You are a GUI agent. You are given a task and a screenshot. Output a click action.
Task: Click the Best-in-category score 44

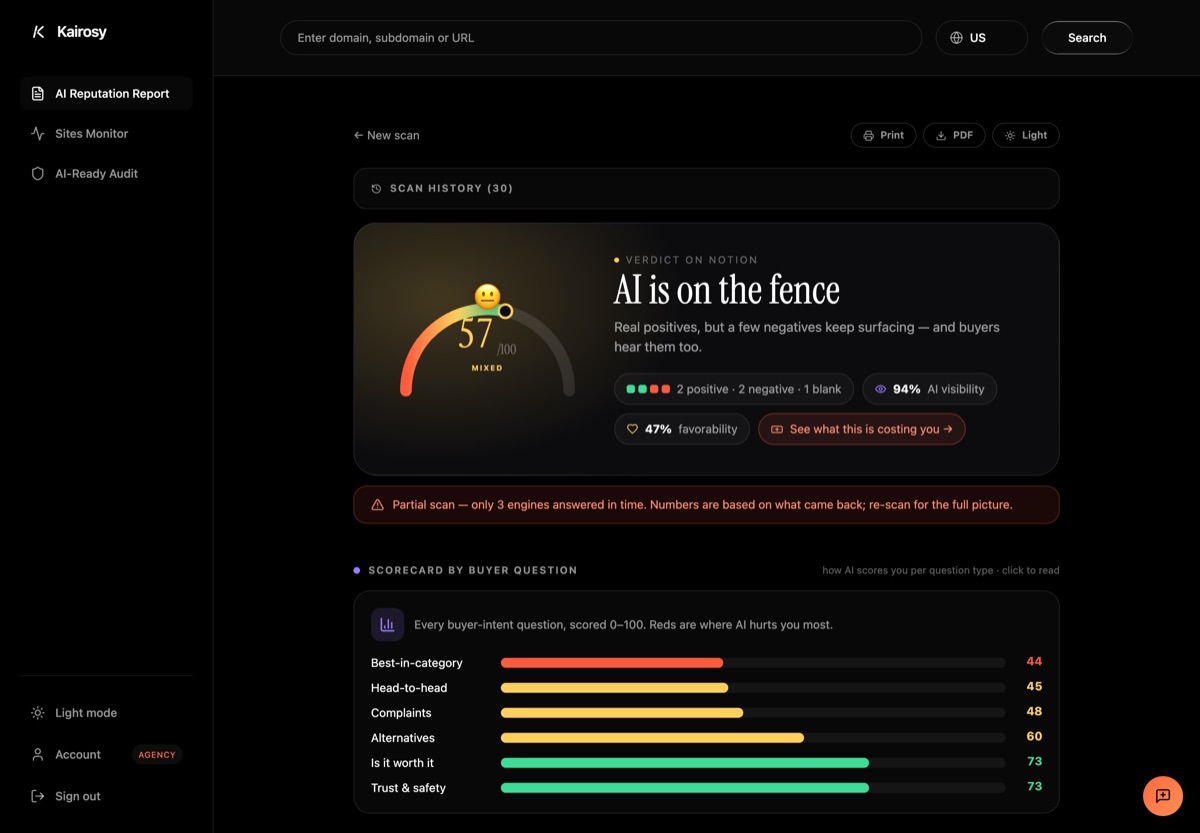point(1034,662)
